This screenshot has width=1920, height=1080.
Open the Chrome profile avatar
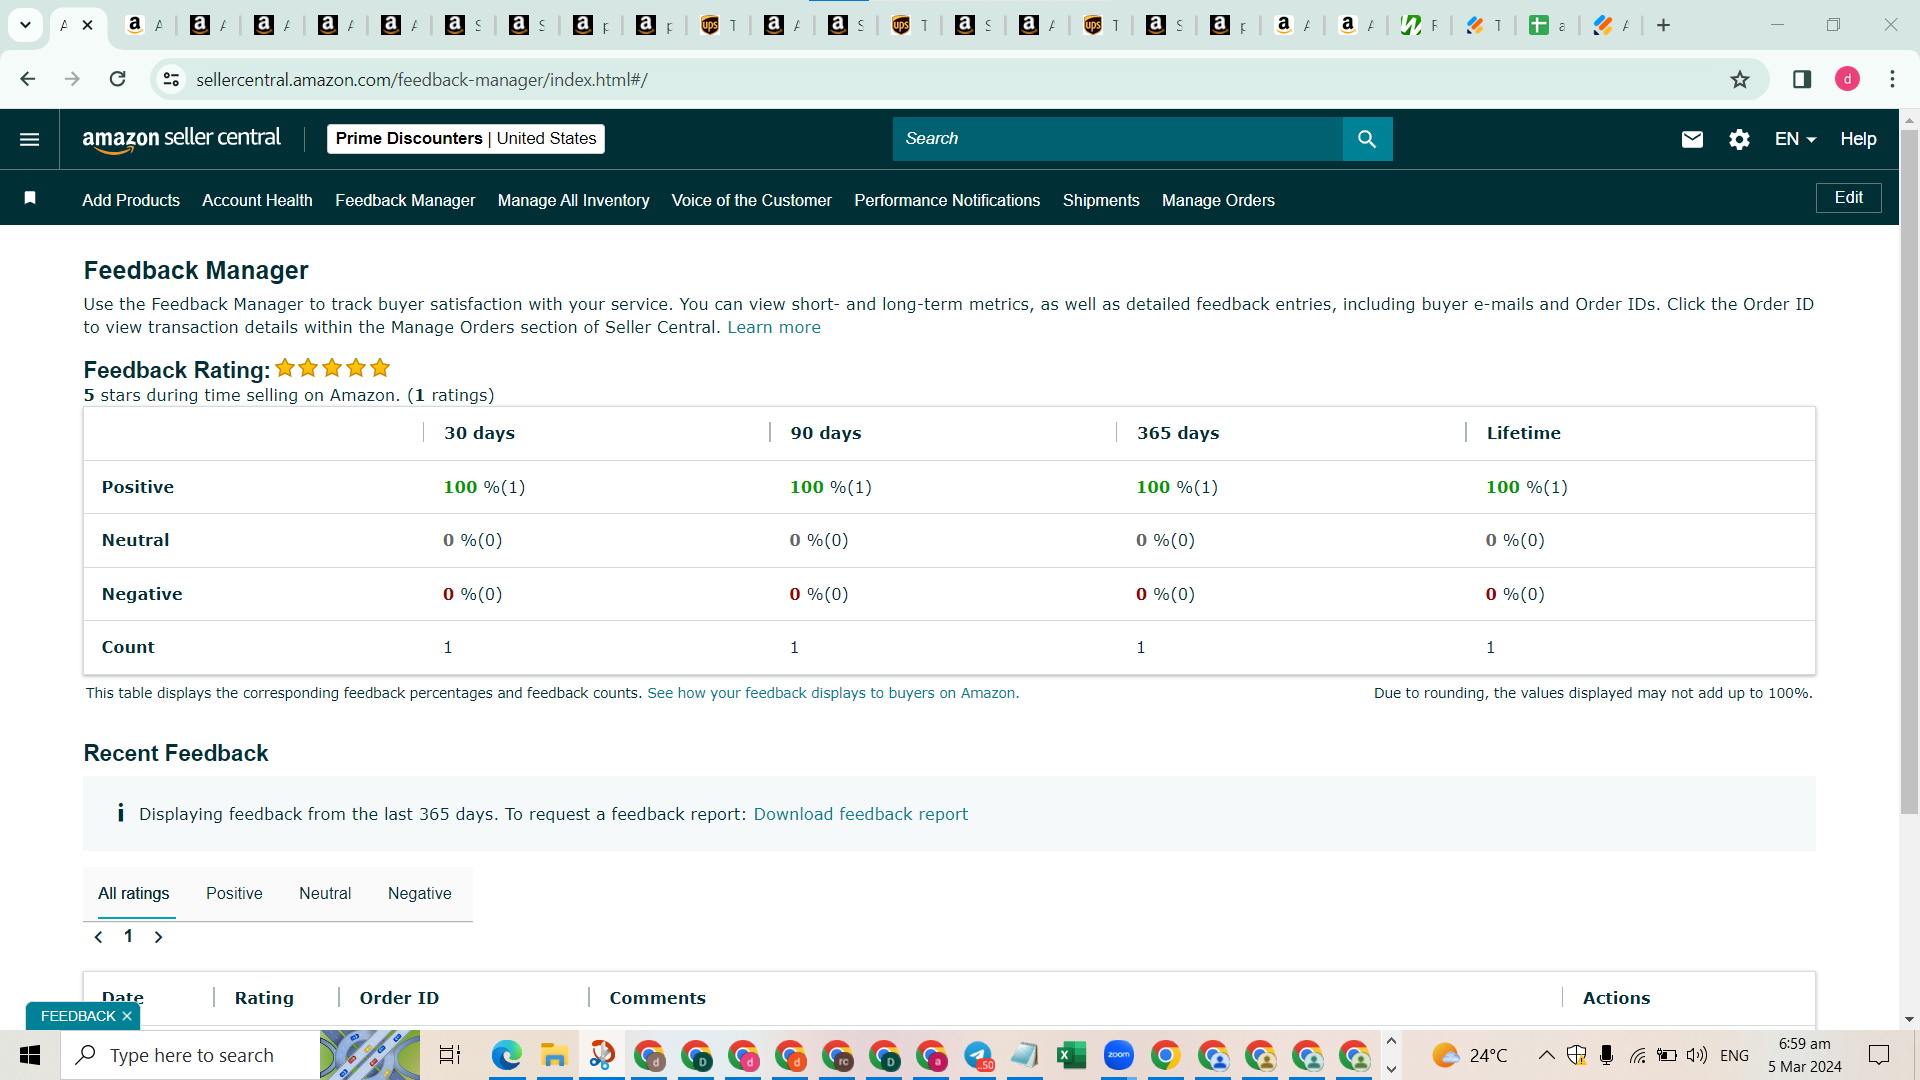pyautogui.click(x=1847, y=79)
